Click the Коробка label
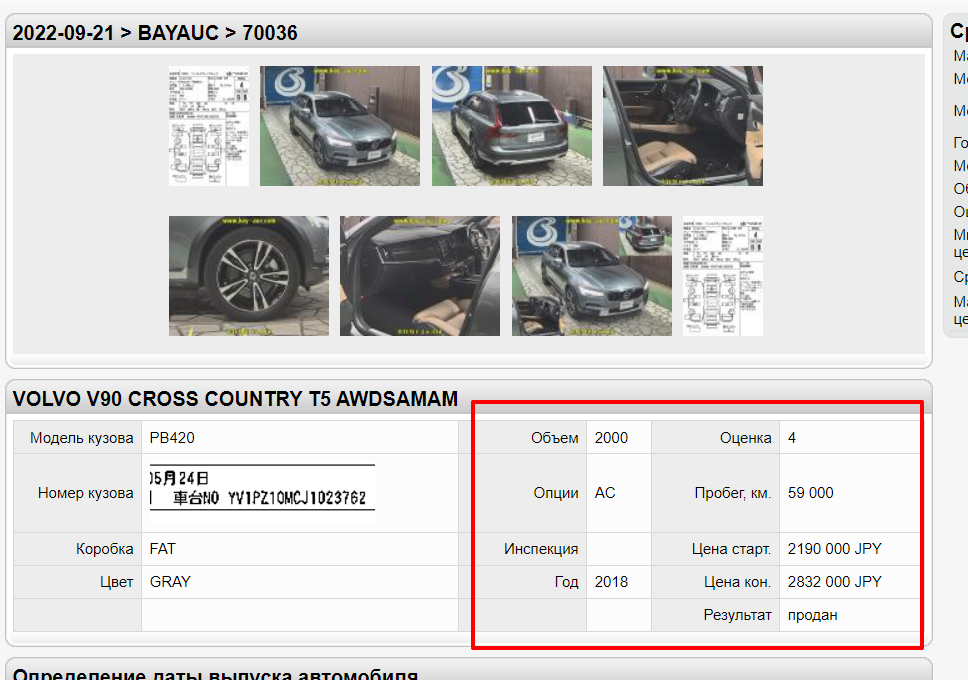This screenshot has height=680, width=968. pyautogui.click(x=104, y=549)
